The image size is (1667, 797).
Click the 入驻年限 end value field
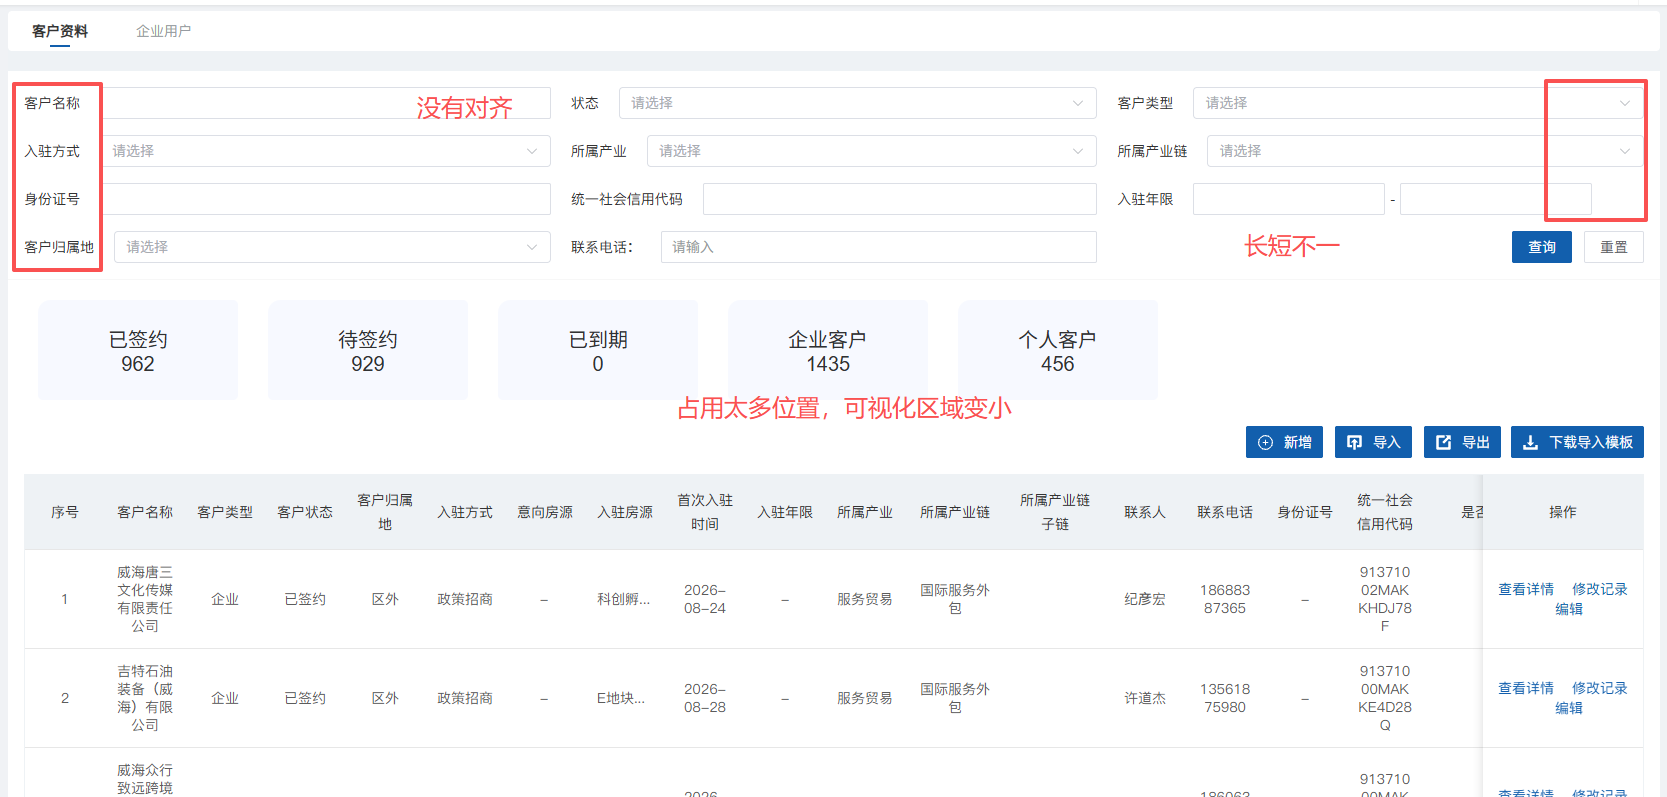tap(1496, 199)
